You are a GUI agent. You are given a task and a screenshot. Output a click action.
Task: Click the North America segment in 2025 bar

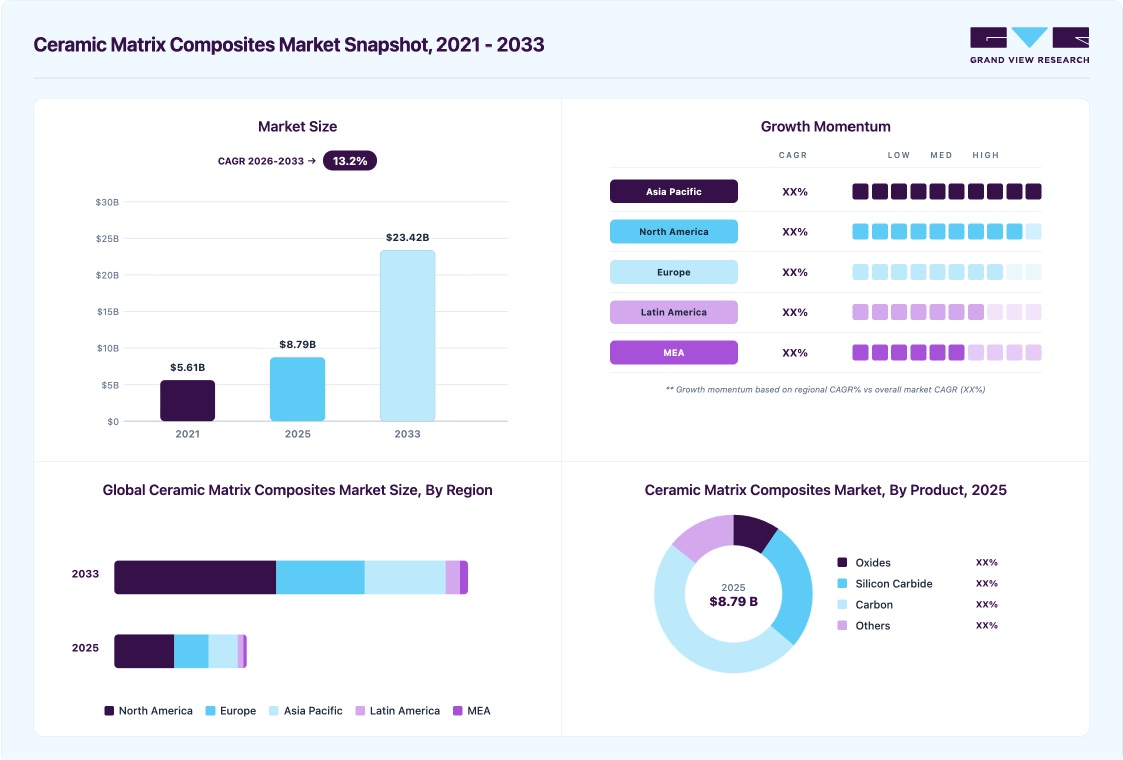click(x=144, y=651)
